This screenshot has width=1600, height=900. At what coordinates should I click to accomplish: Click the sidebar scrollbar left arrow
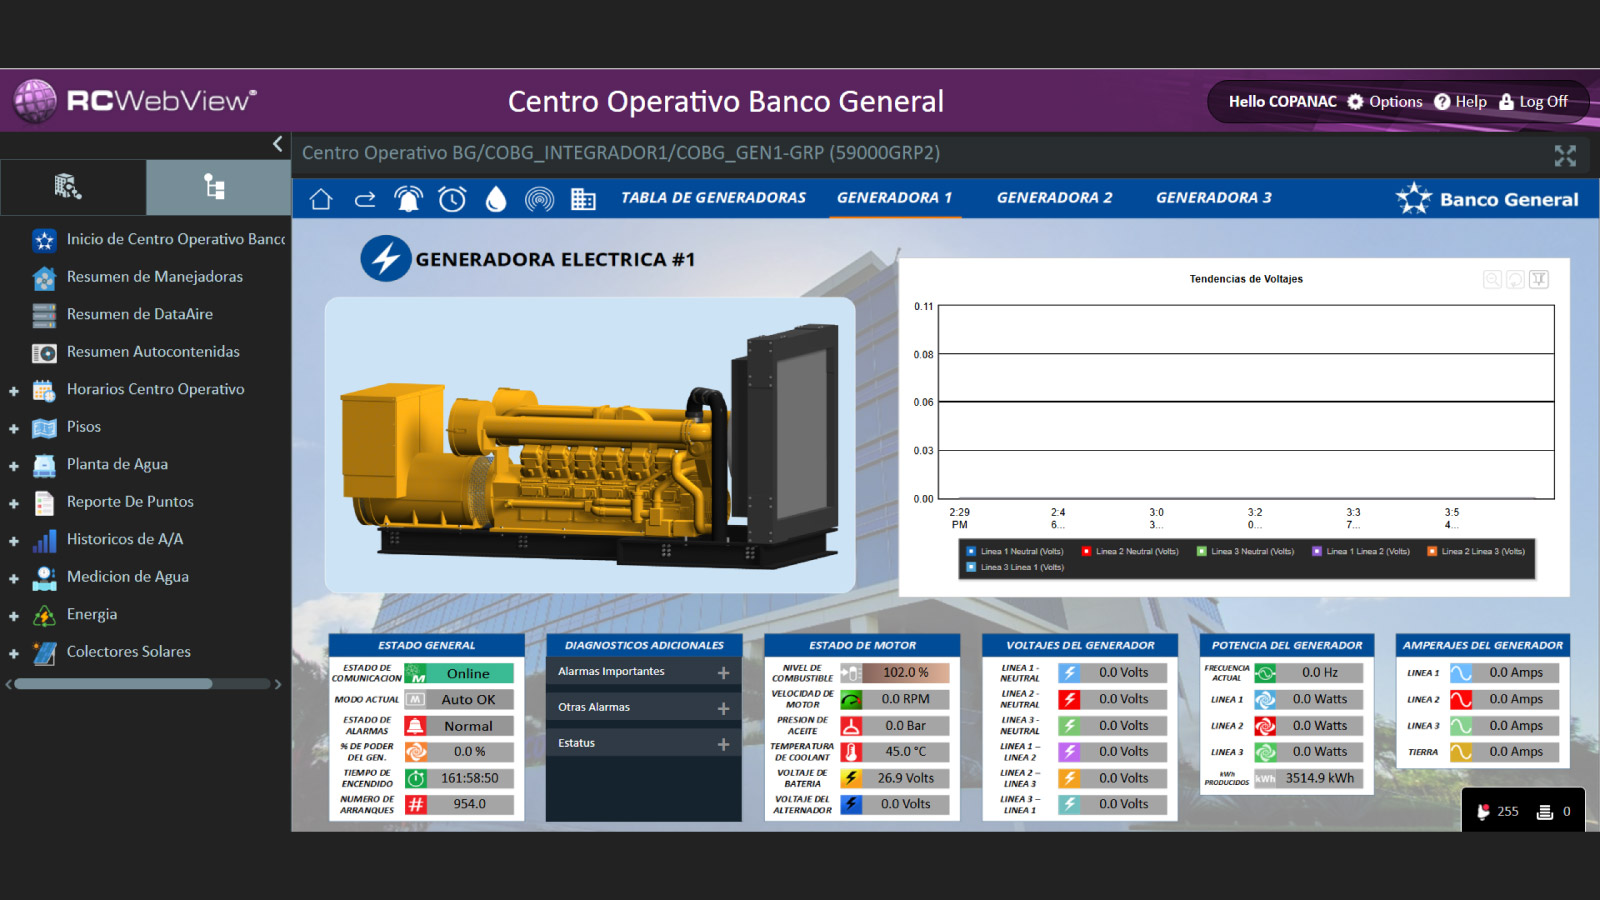(x=8, y=684)
